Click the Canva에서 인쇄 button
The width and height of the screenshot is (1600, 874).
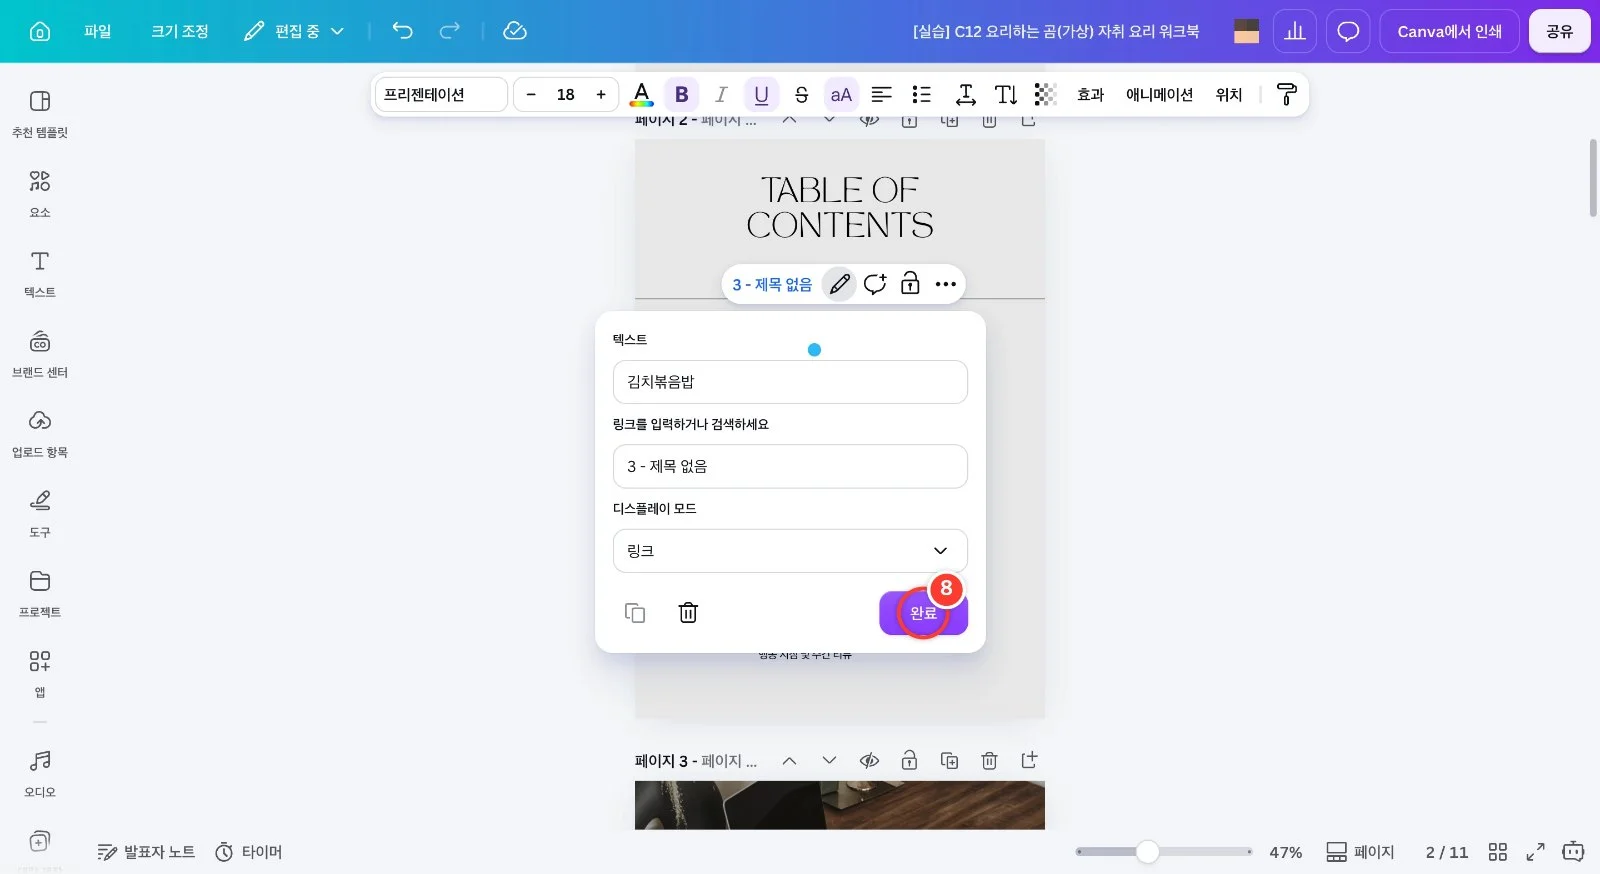pos(1449,31)
